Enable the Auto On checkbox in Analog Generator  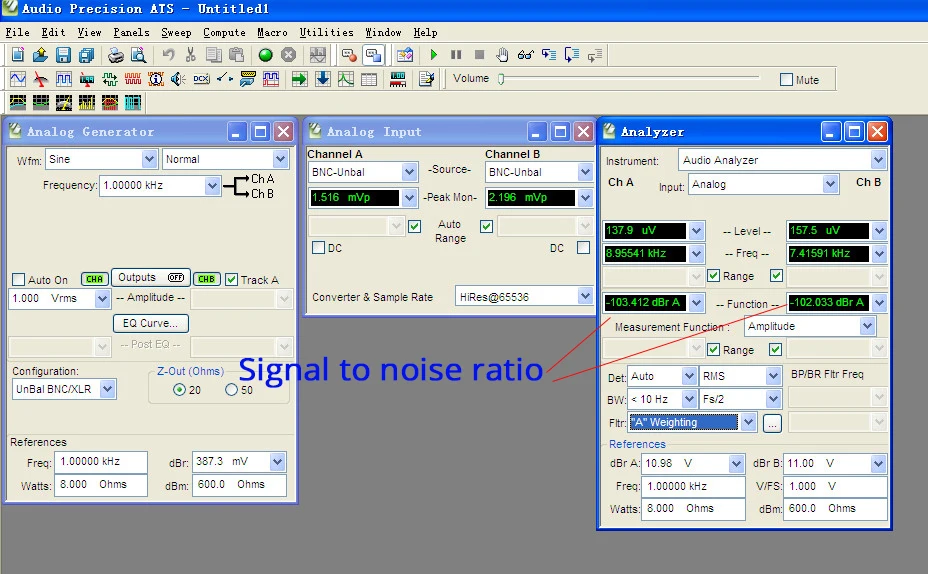click(18, 279)
